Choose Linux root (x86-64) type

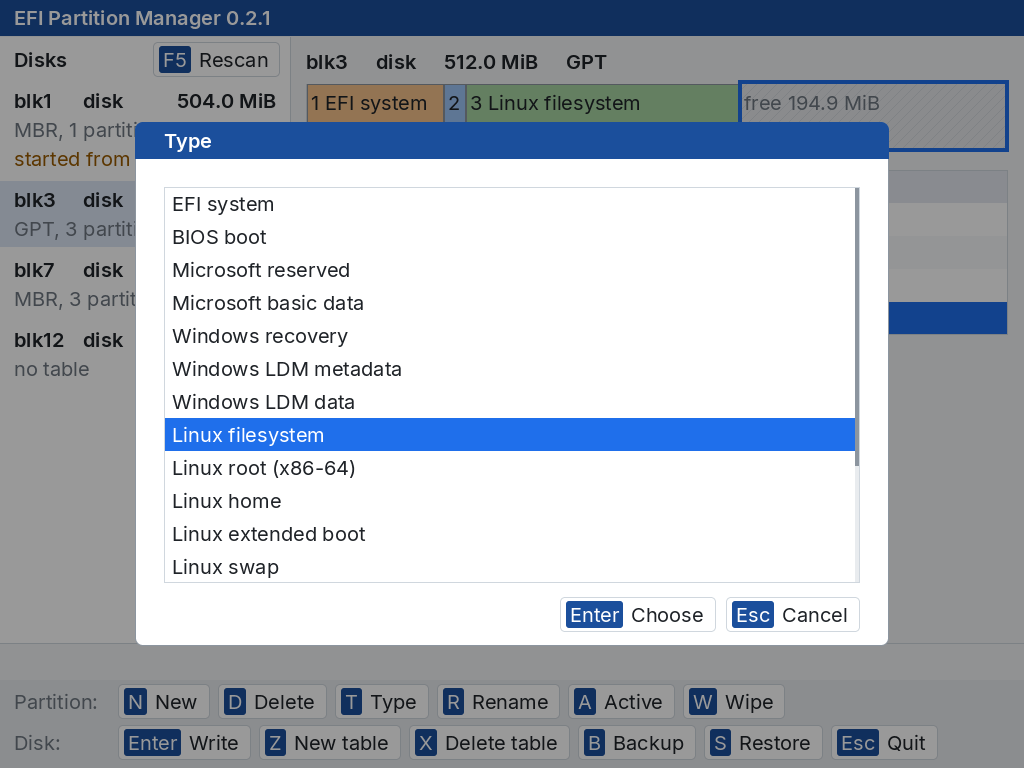pyautogui.click(x=509, y=468)
